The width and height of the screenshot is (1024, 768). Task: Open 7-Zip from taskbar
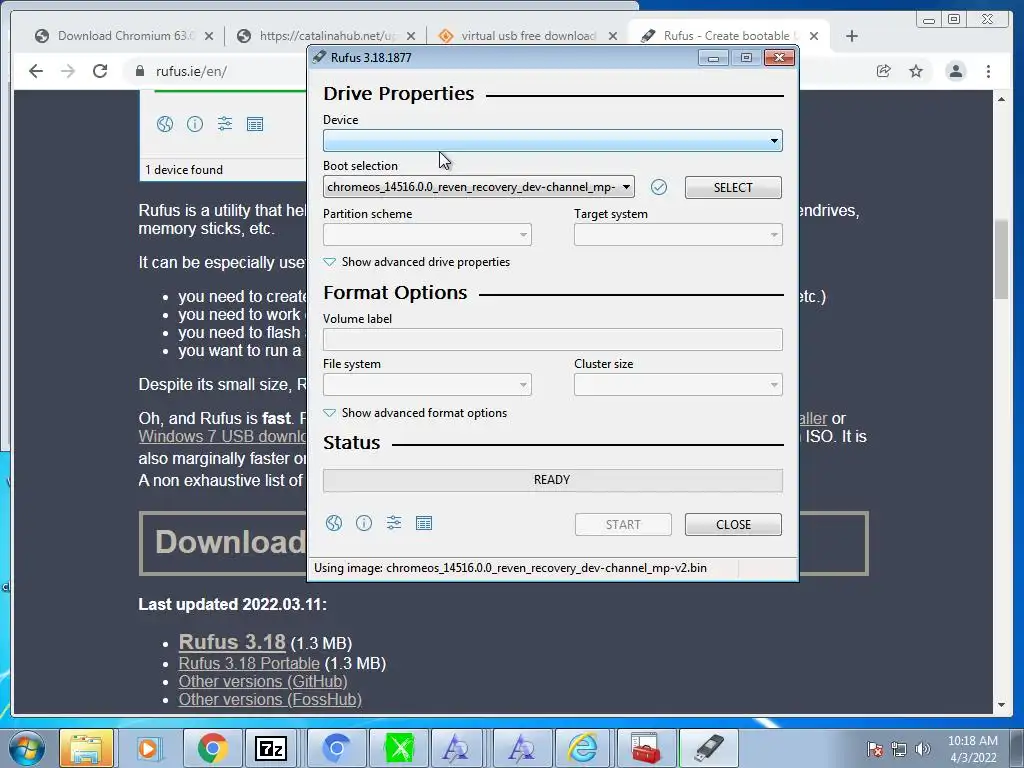coord(271,748)
